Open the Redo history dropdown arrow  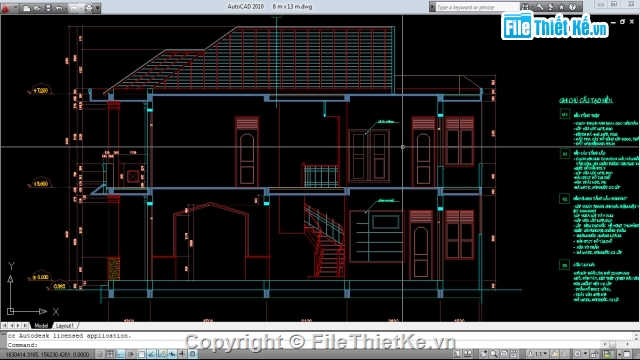click(x=81, y=9)
